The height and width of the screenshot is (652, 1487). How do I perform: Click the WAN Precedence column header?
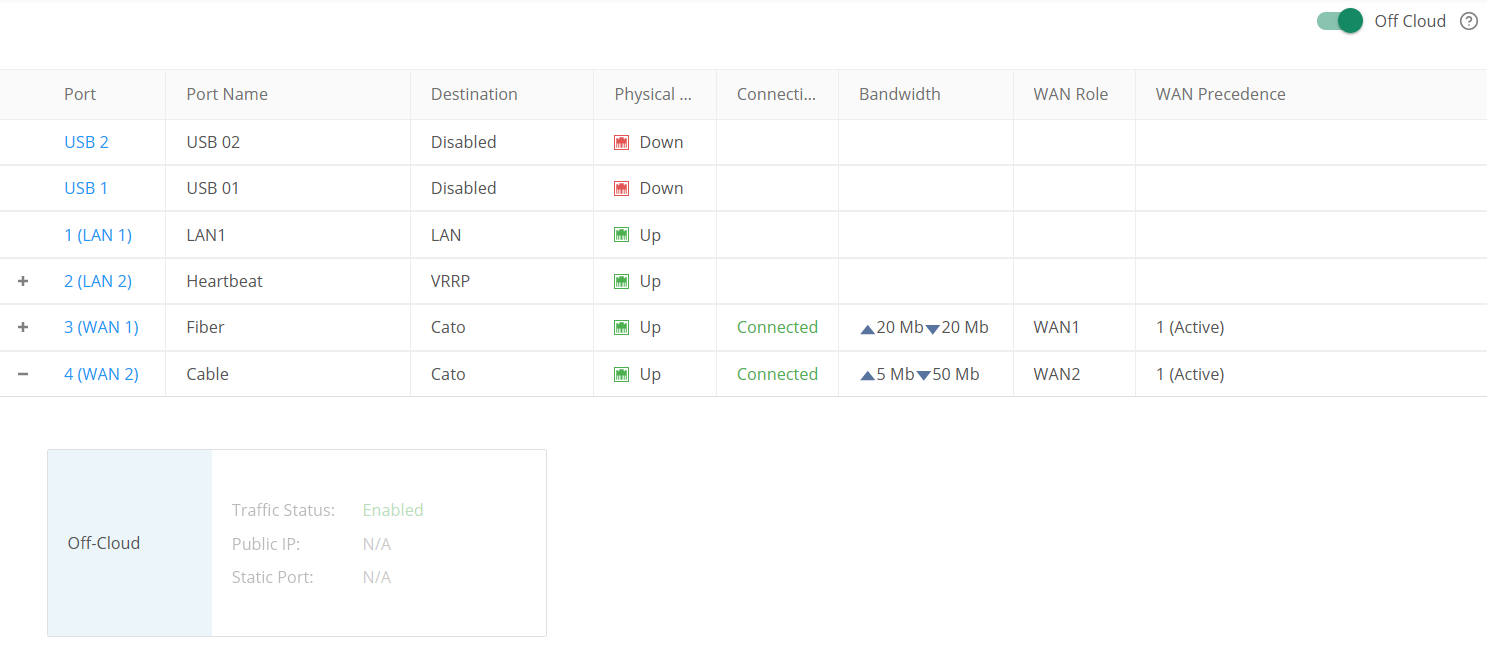[x=1220, y=94]
